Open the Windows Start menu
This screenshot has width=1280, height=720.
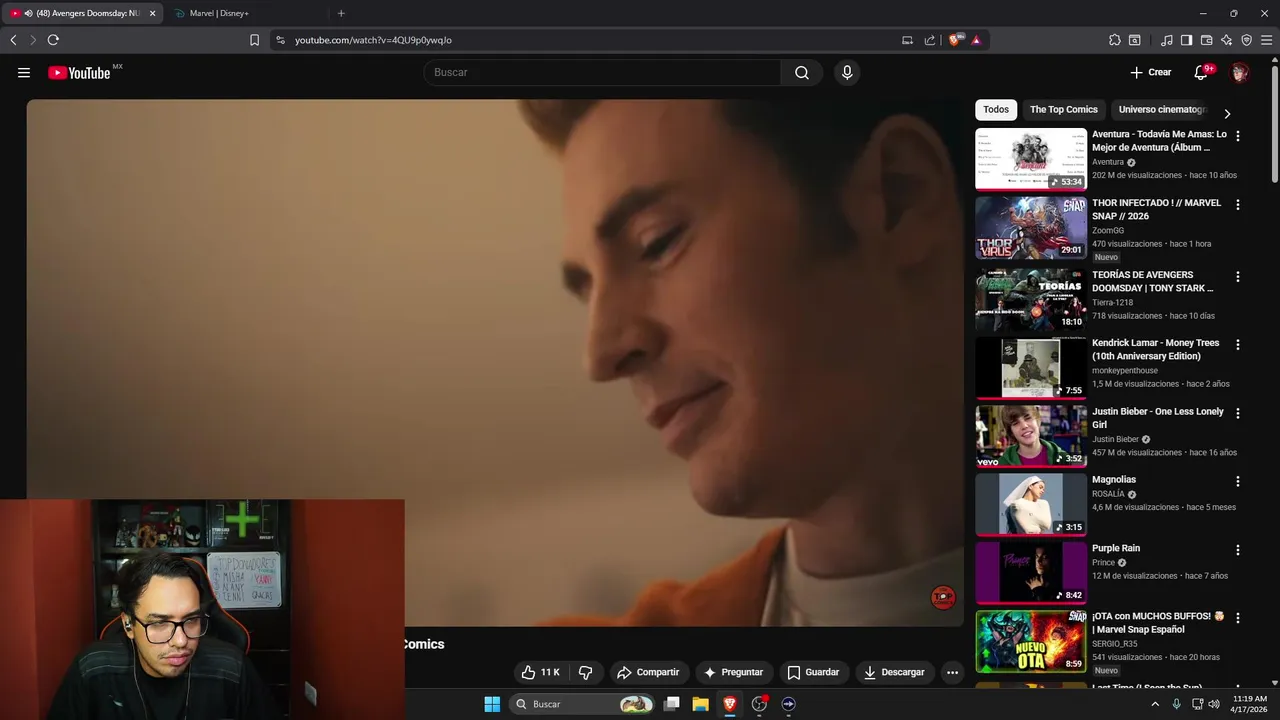coord(492,704)
